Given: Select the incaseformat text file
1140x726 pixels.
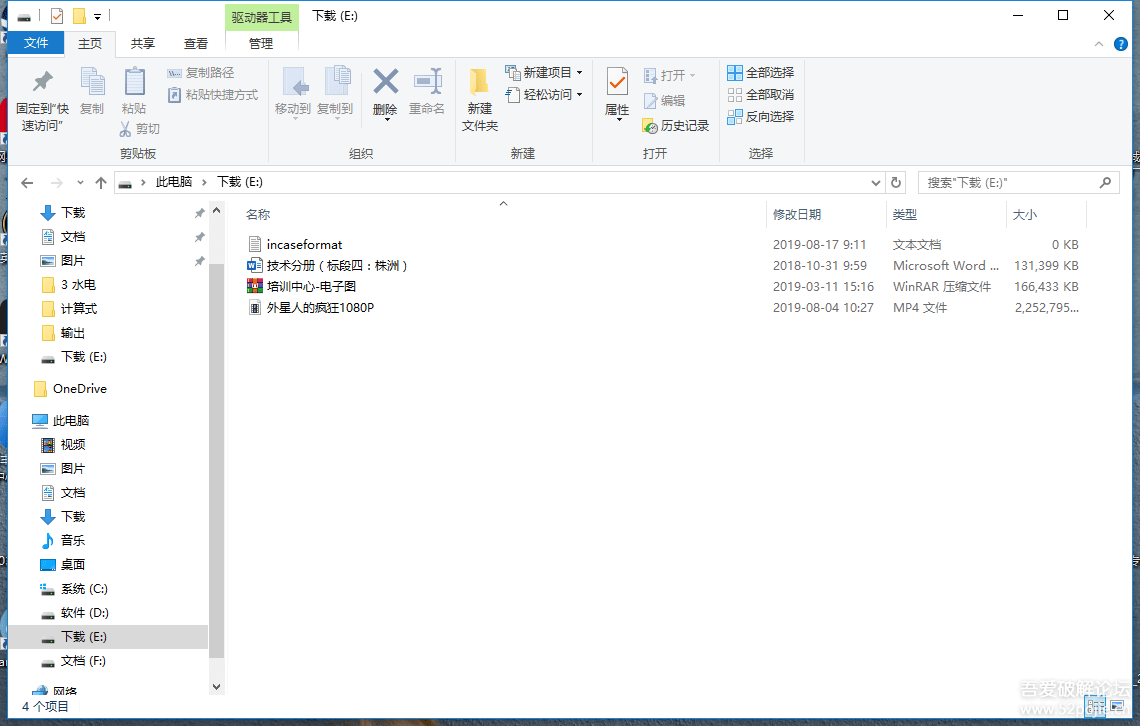Looking at the screenshot, I should 295,245.
